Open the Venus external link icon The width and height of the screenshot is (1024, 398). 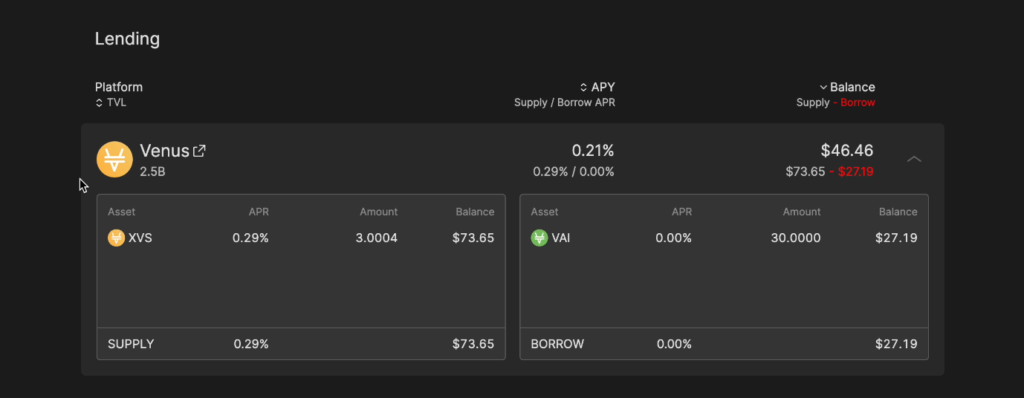pos(199,151)
